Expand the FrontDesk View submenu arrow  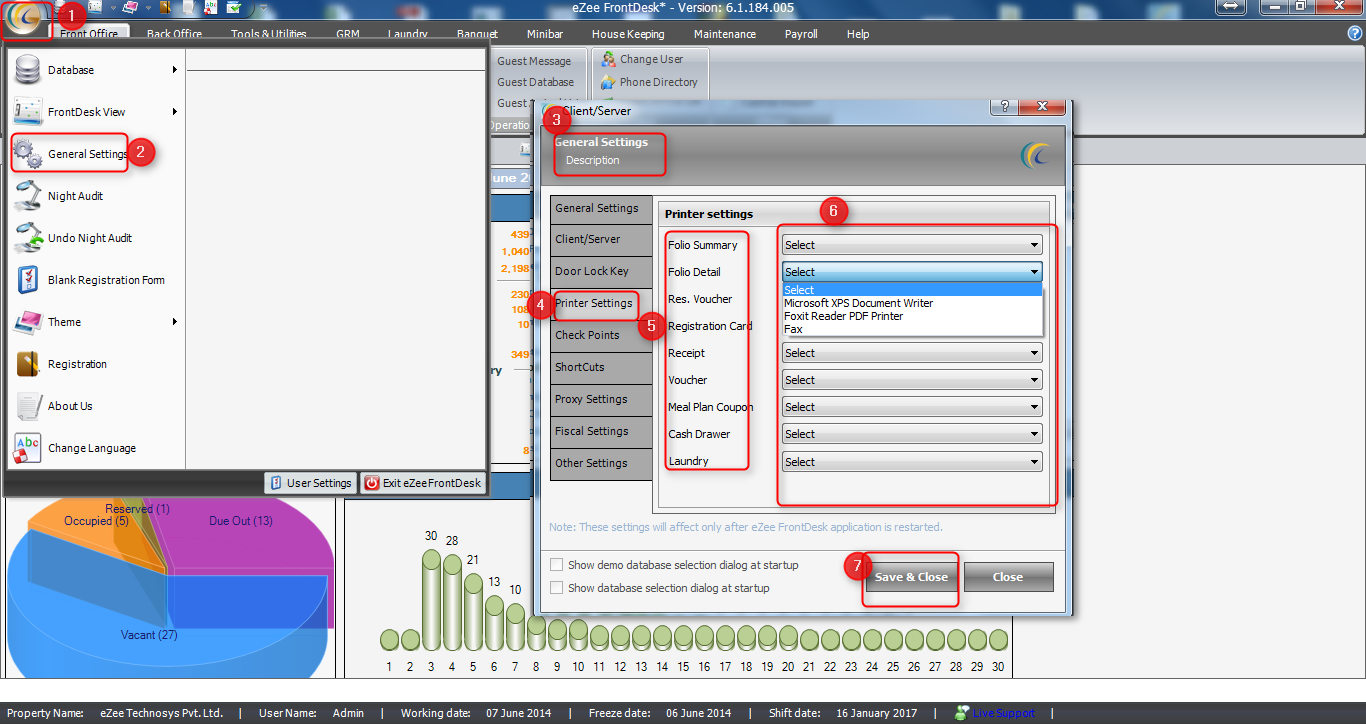click(x=174, y=112)
